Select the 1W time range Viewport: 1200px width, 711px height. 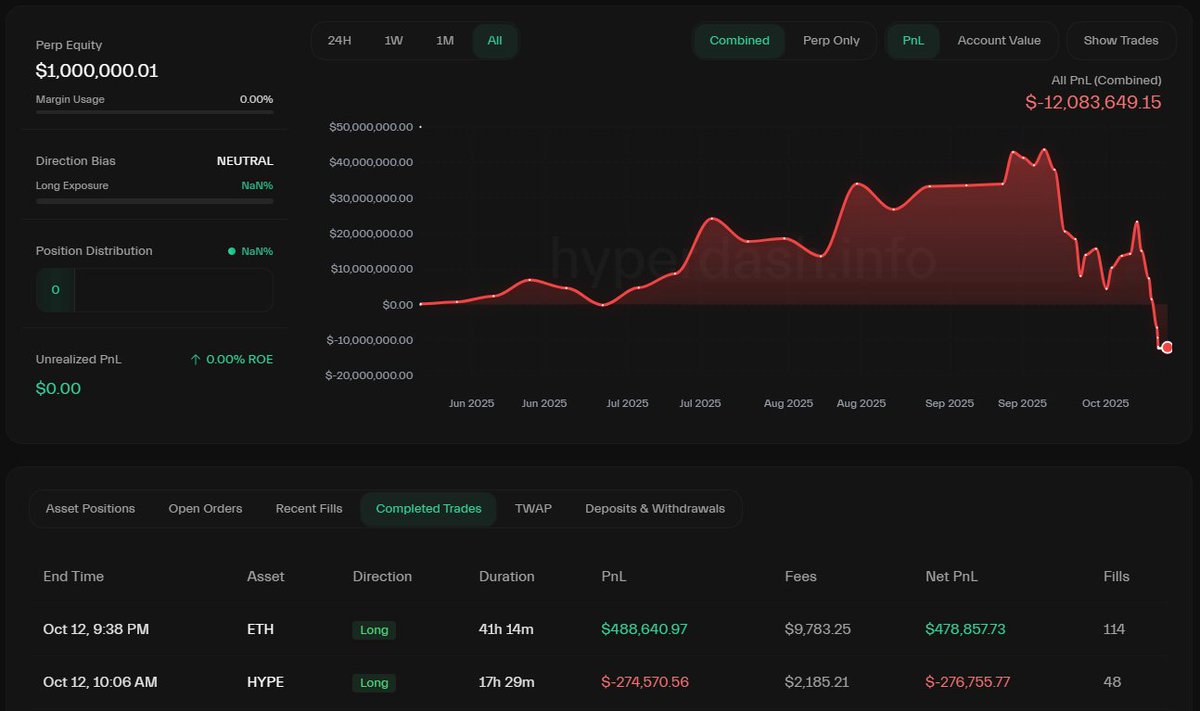[394, 41]
